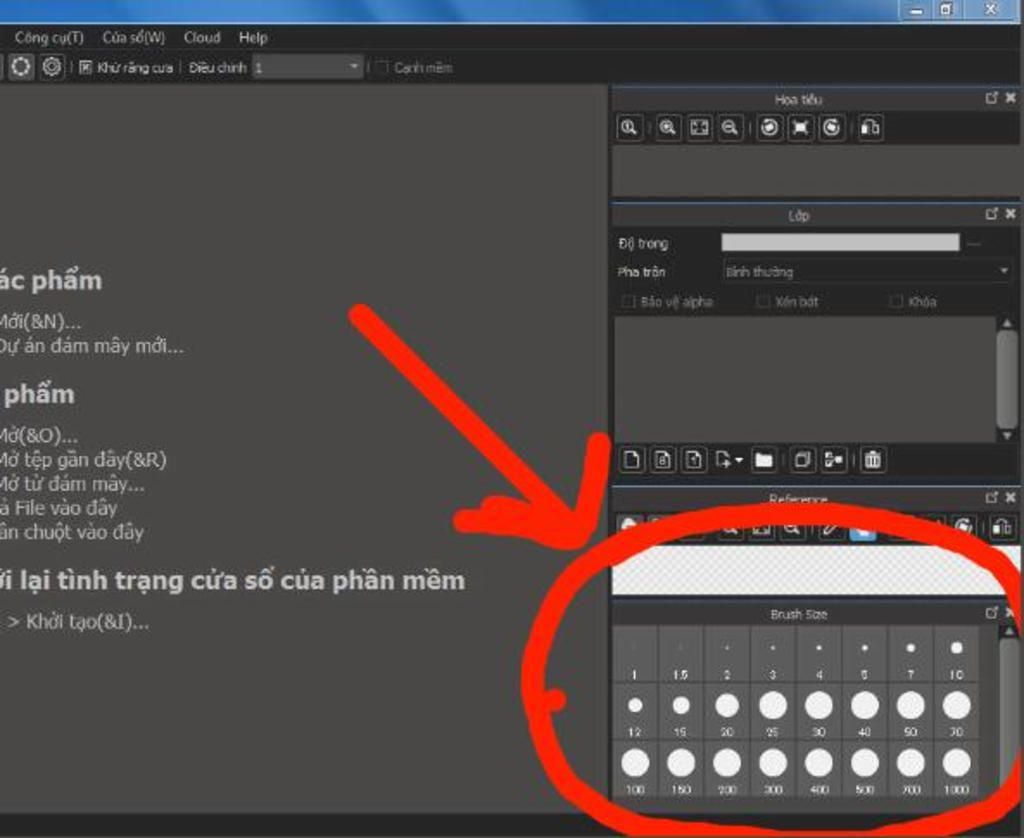This screenshot has width=1024, height=838.
Task: Fit canvas to window in Navigator panel
Action: pyautogui.click(x=699, y=128)
